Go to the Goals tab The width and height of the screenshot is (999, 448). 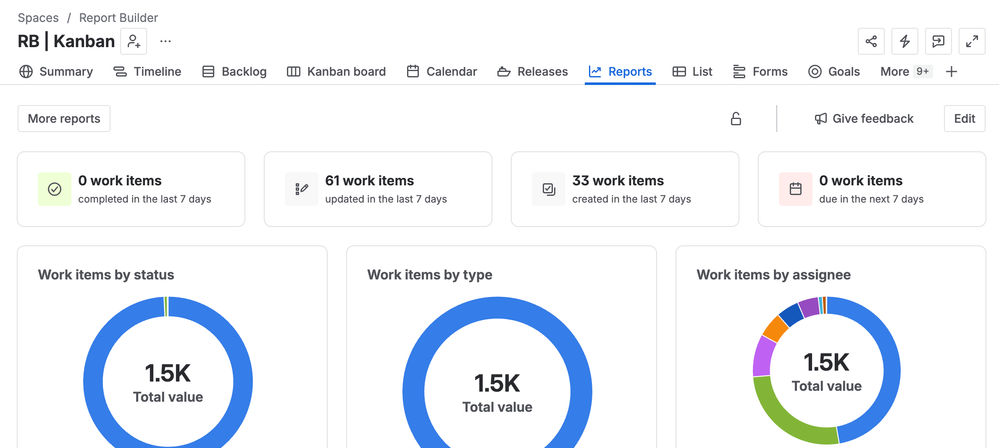click(834, 71)
